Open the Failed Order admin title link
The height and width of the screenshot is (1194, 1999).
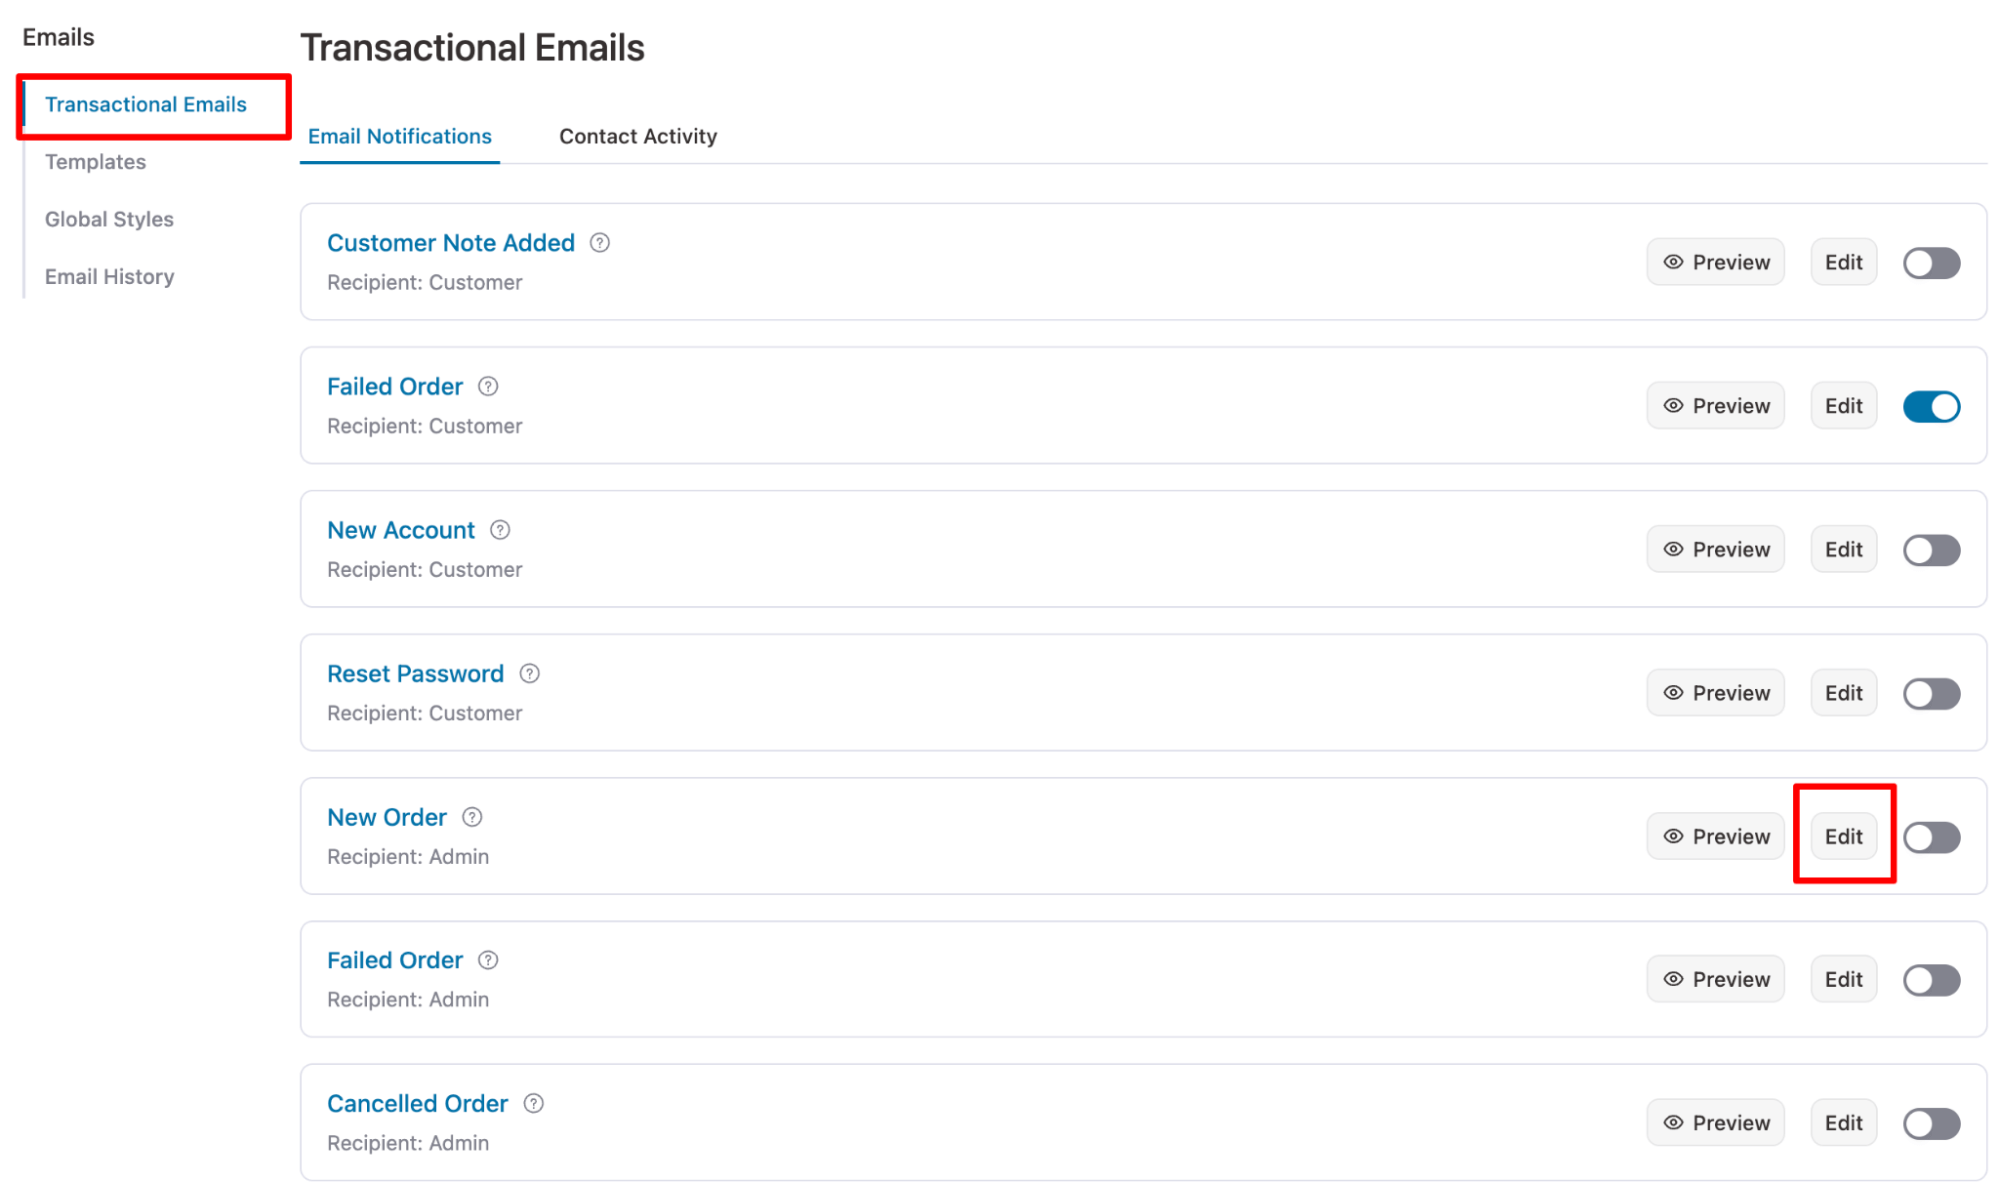(x=395, y=960)
